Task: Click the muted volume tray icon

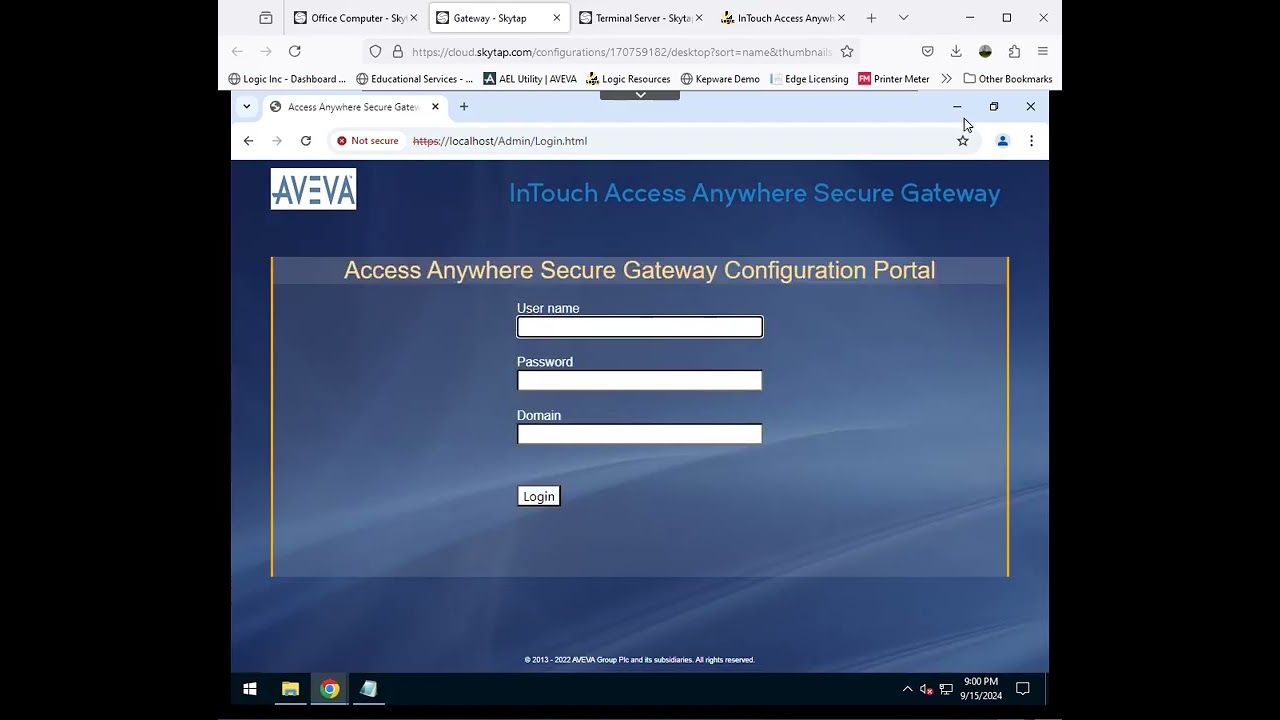Action: pos(926,689)
